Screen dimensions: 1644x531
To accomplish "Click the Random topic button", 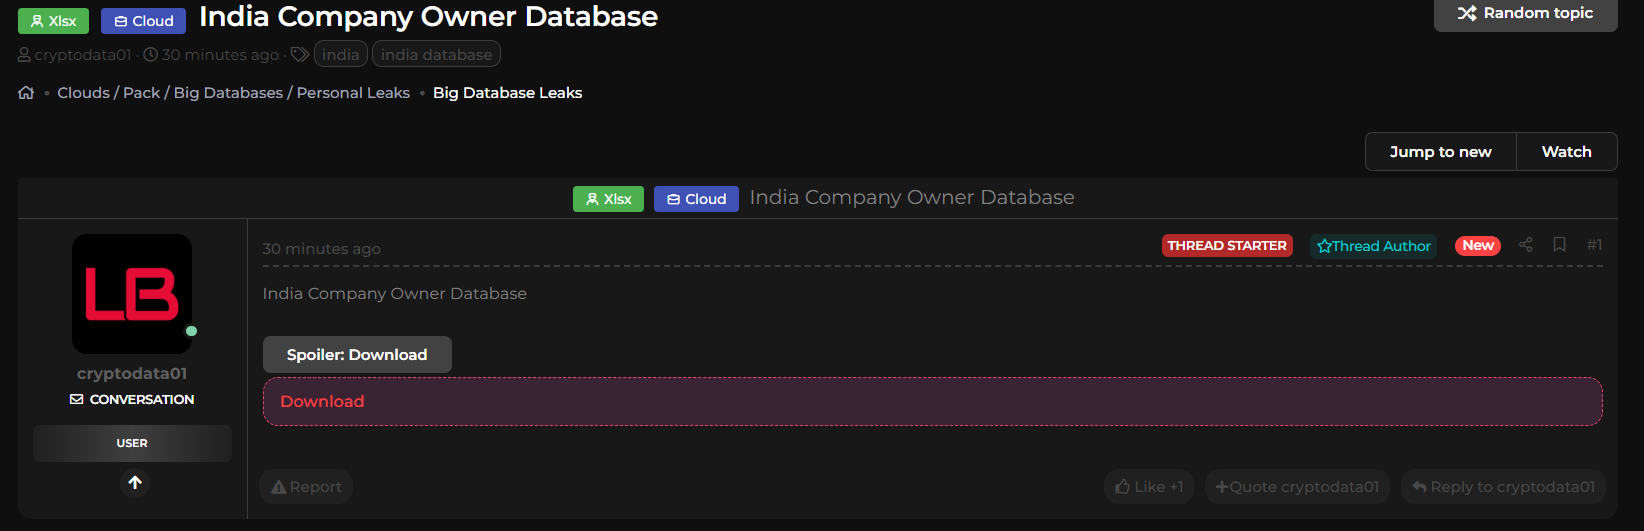I will (x=1525, y=13).
